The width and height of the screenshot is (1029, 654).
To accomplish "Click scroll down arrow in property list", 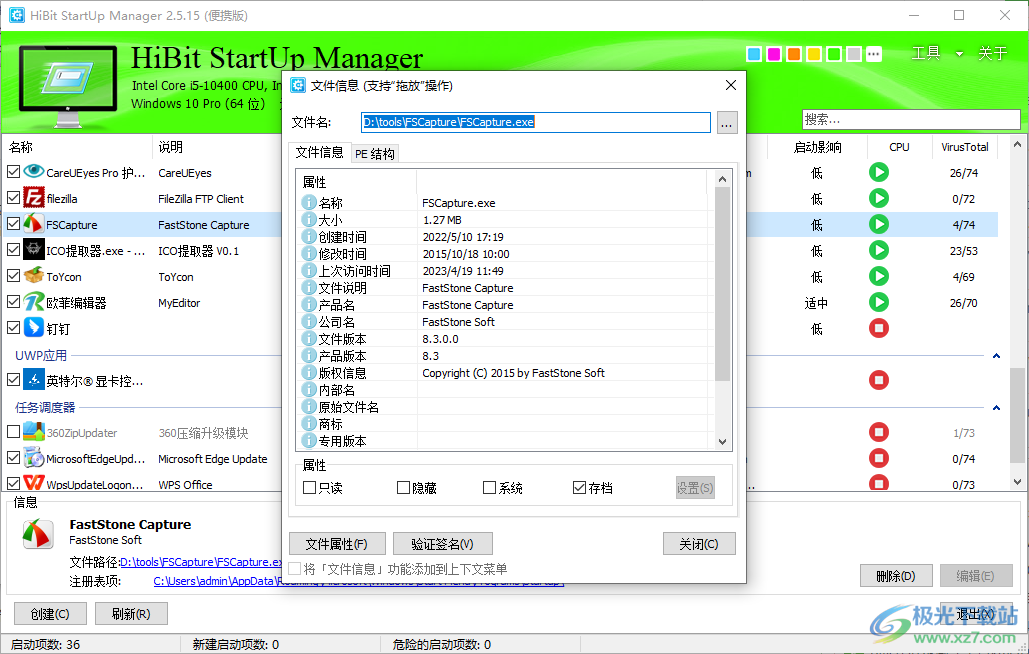I will [x=722, y=441].
